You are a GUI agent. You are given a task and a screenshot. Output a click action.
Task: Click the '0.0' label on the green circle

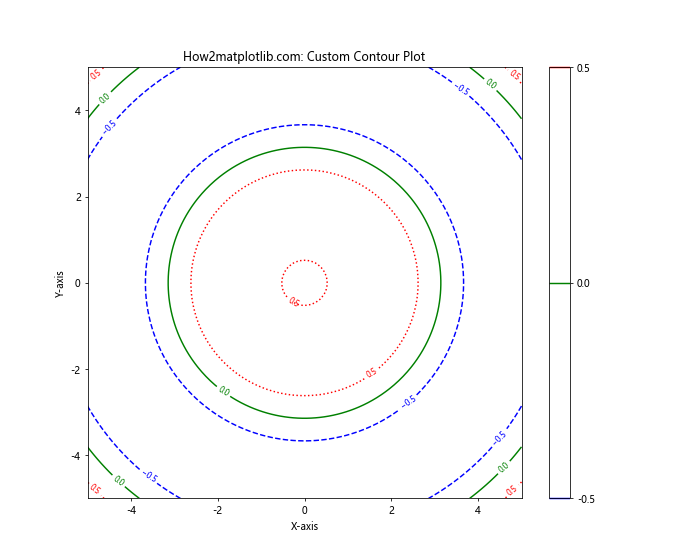click(224, 391)
